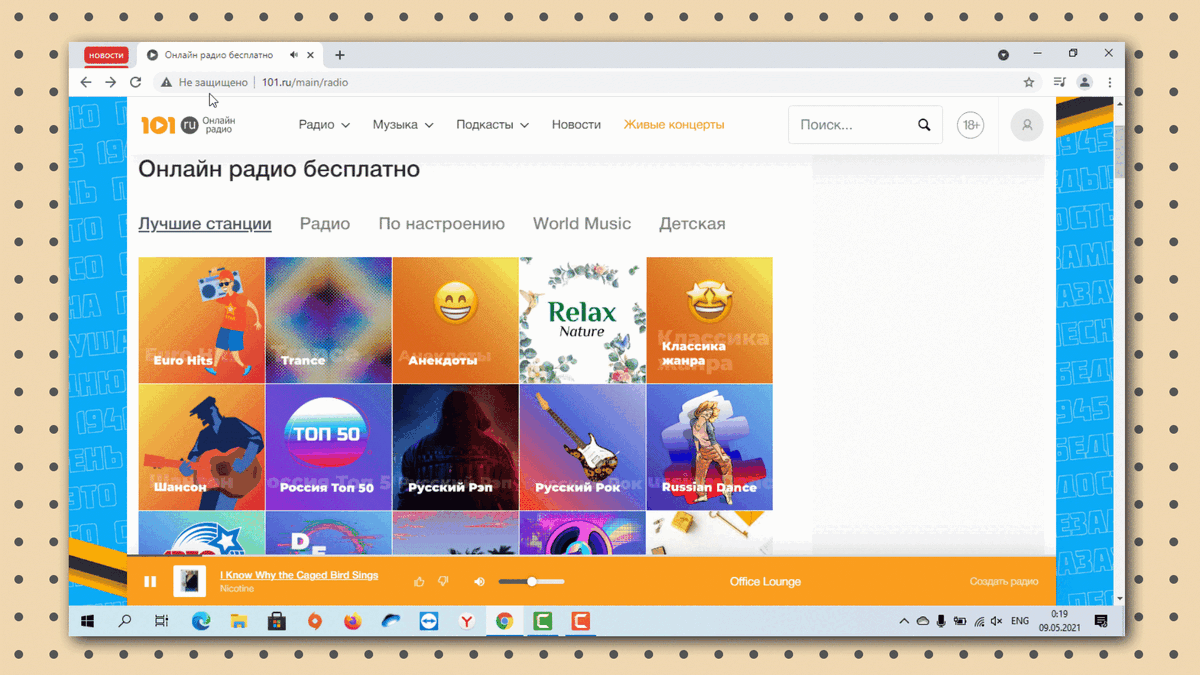Screen dimensions: 1200x675
Task: Play the Euro Hits station tile
Action: pyautogui.click(x=202, y=320)
